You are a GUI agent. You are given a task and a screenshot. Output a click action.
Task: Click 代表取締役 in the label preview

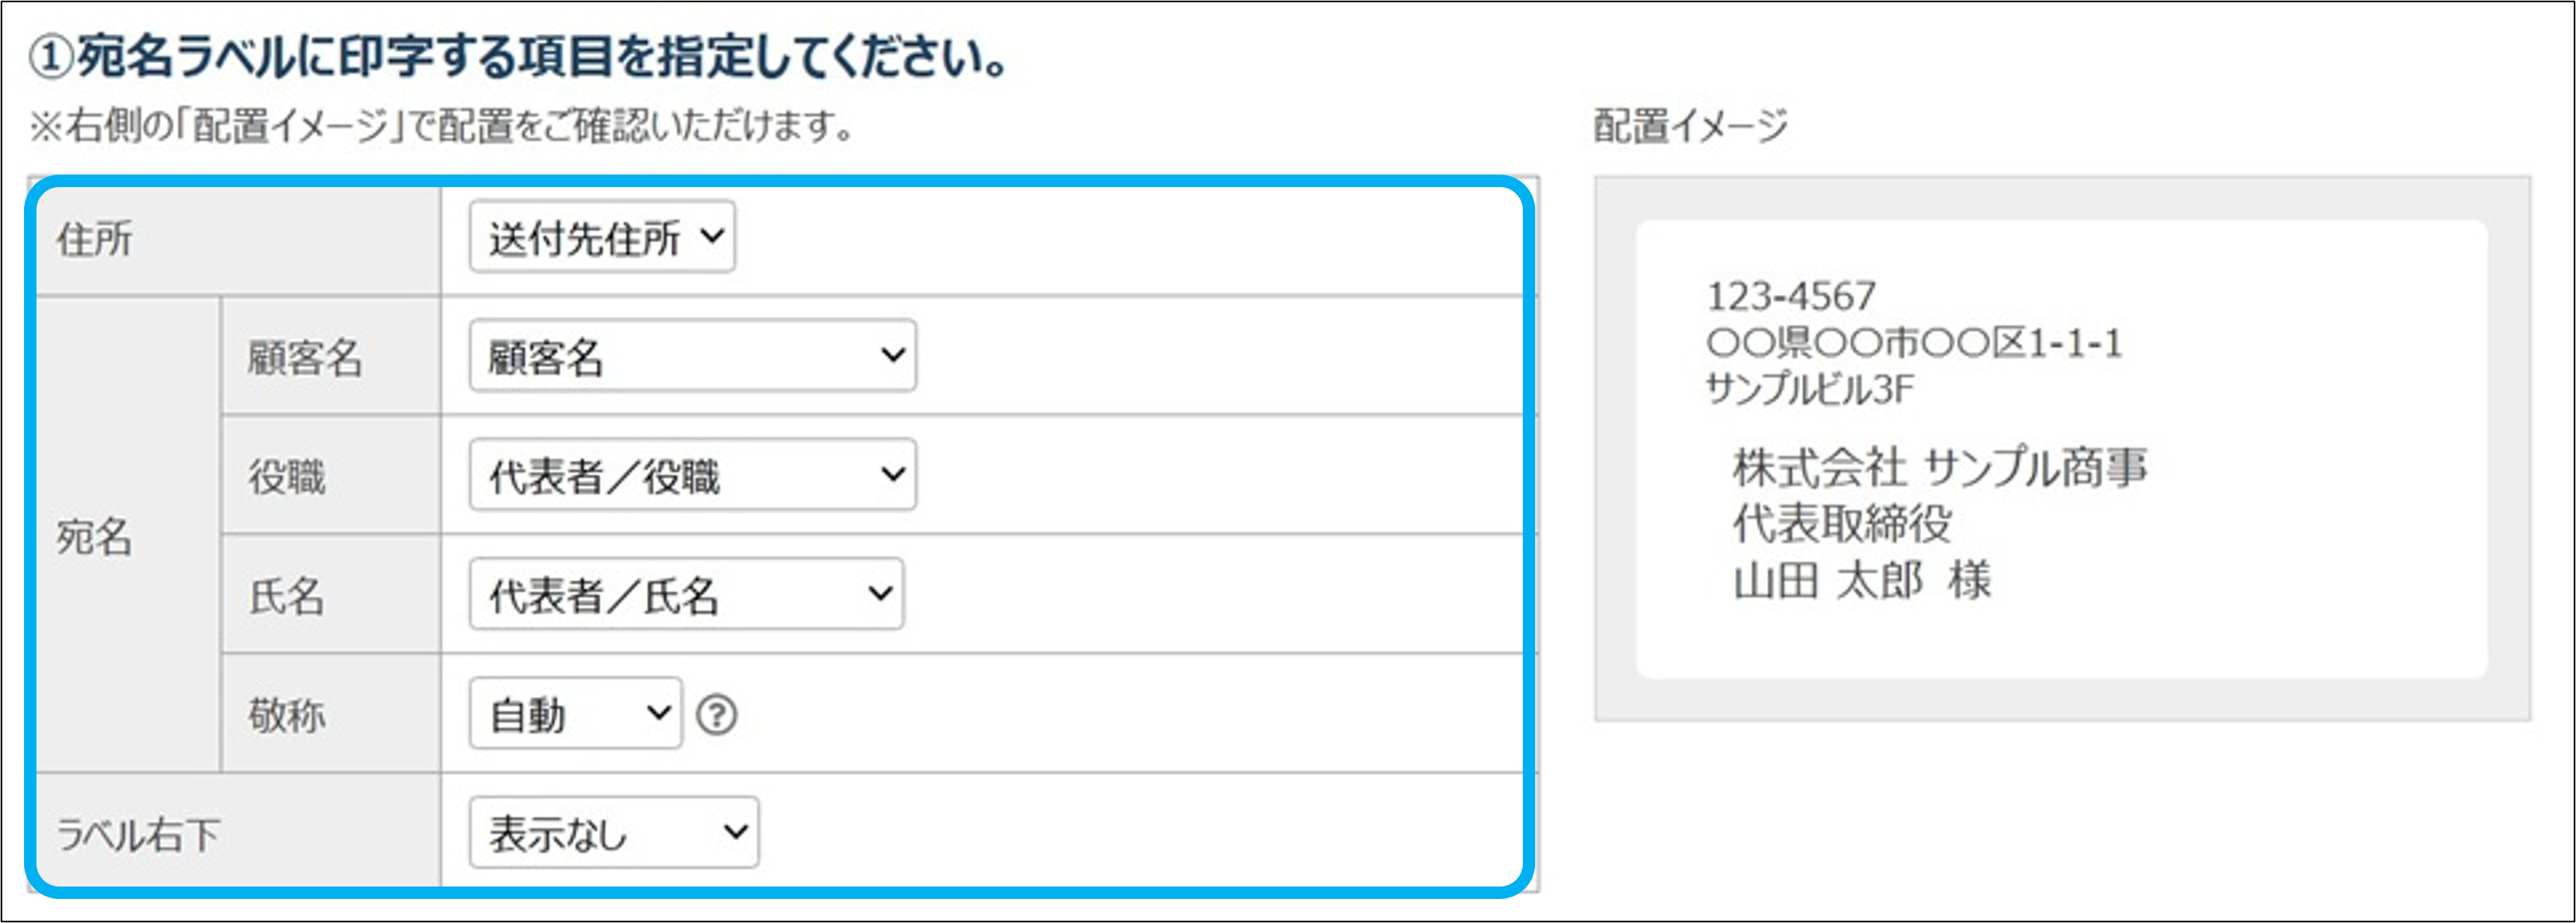tap(1841, 523)
